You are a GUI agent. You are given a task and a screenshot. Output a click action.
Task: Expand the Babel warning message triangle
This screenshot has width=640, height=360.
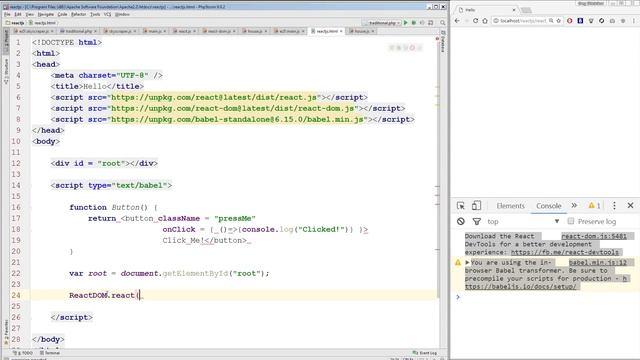tap(467, 262)
